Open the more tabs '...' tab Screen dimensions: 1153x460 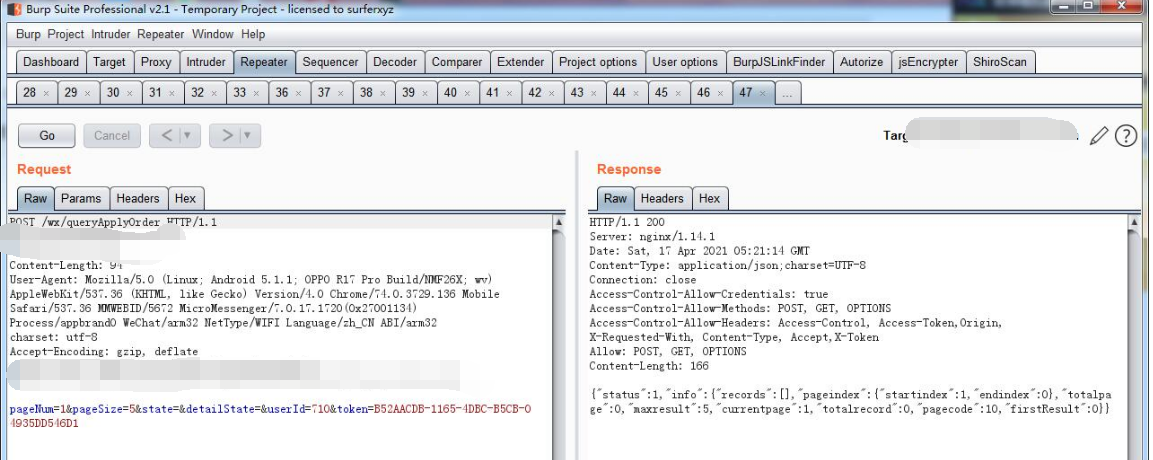click(788, 93)
